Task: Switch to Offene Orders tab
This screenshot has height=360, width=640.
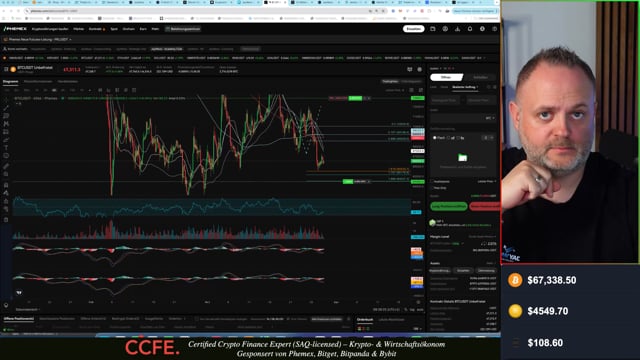Action: pos(93,319)
